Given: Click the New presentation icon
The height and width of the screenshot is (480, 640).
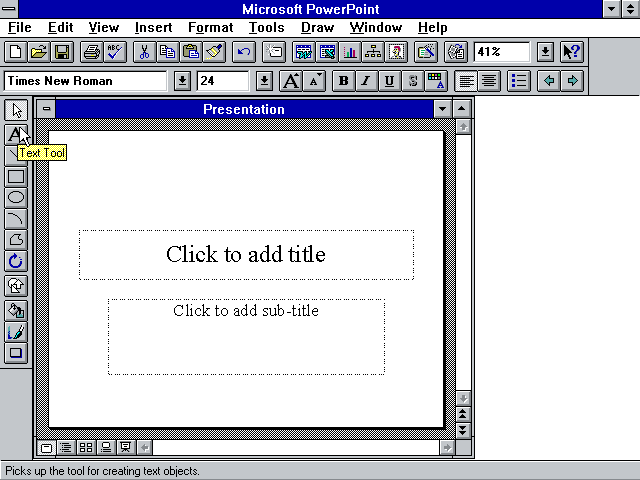Looking at the screenshot, I should coord(16,52).
